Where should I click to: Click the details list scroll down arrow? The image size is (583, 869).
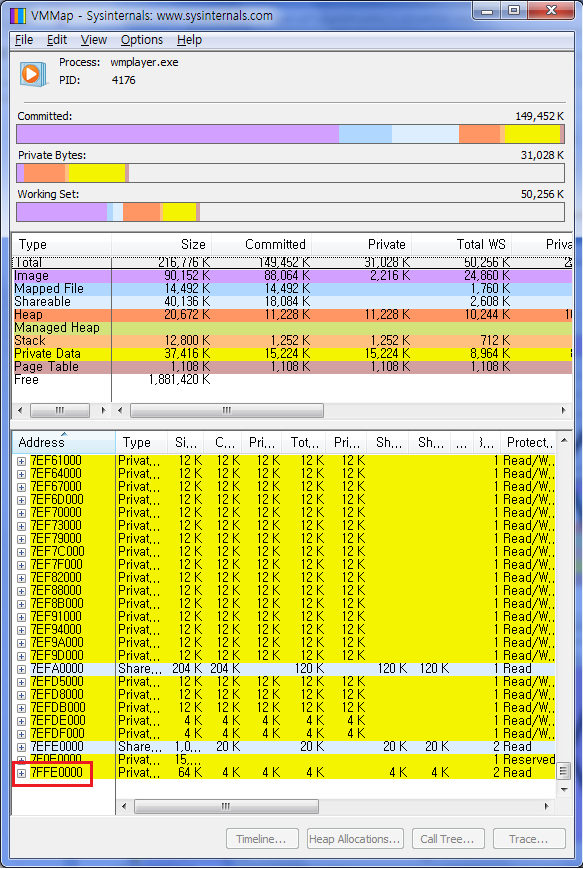[564, 789]
